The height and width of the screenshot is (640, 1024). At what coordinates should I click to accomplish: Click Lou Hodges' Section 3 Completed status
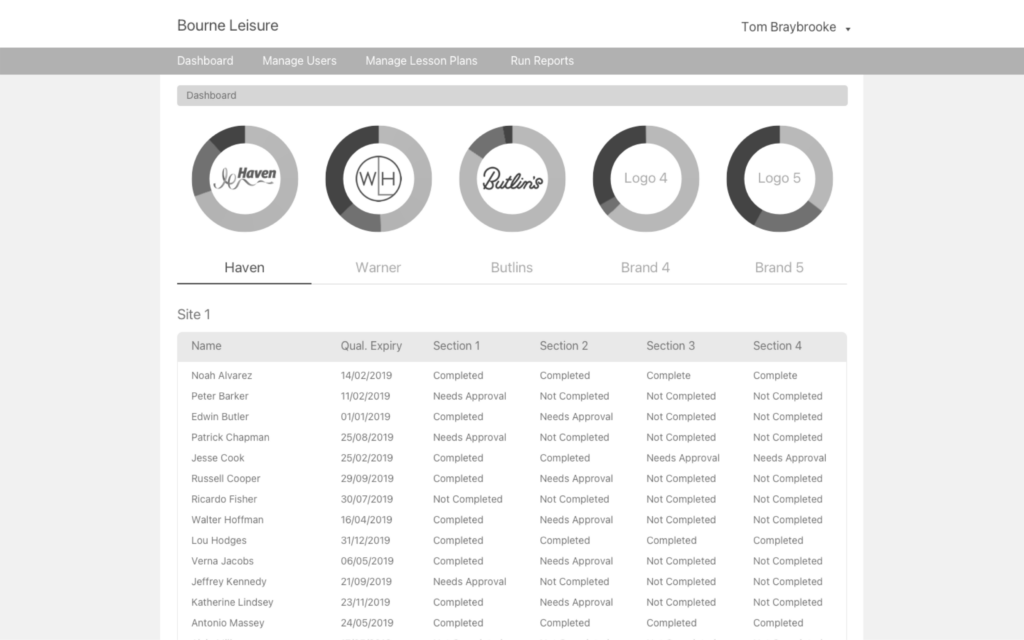(671, 541)
